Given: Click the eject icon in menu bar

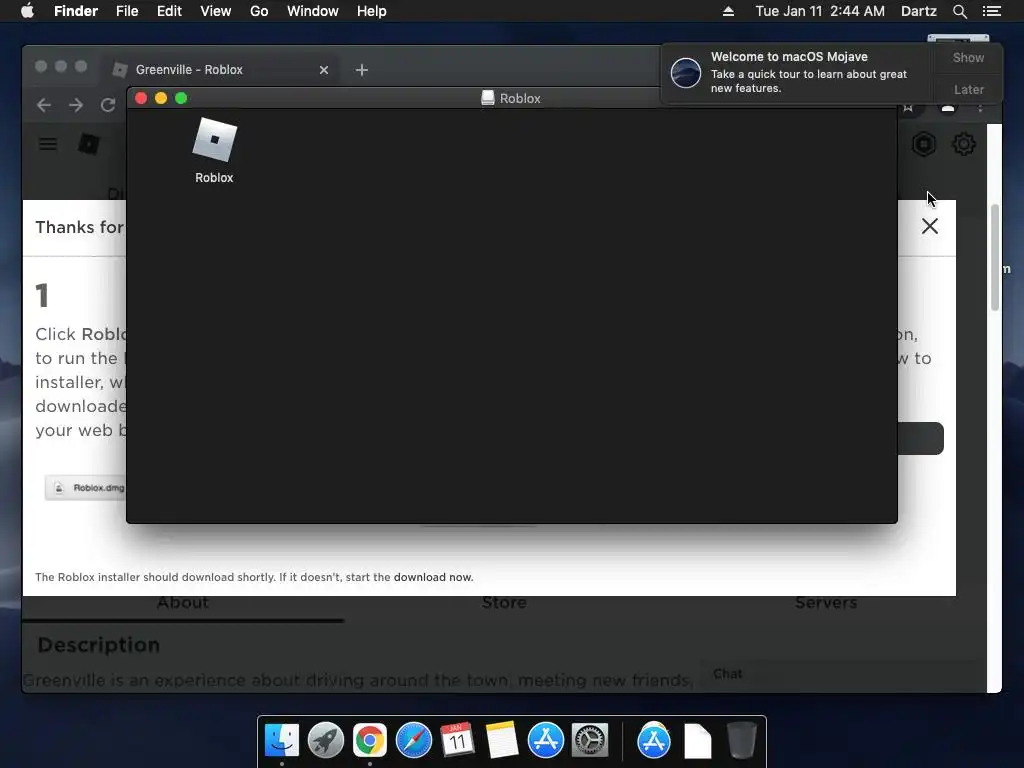Looking at the screenshot, I should (x=728, y=11).
